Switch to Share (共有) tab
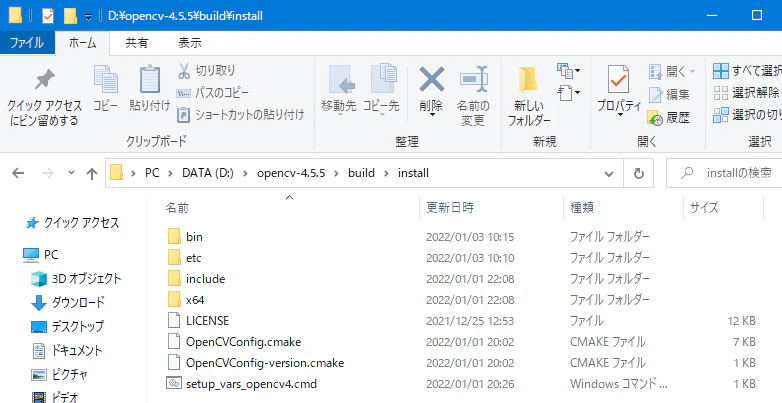The width and height of the screenshot is (782, 403). point(136,43)
